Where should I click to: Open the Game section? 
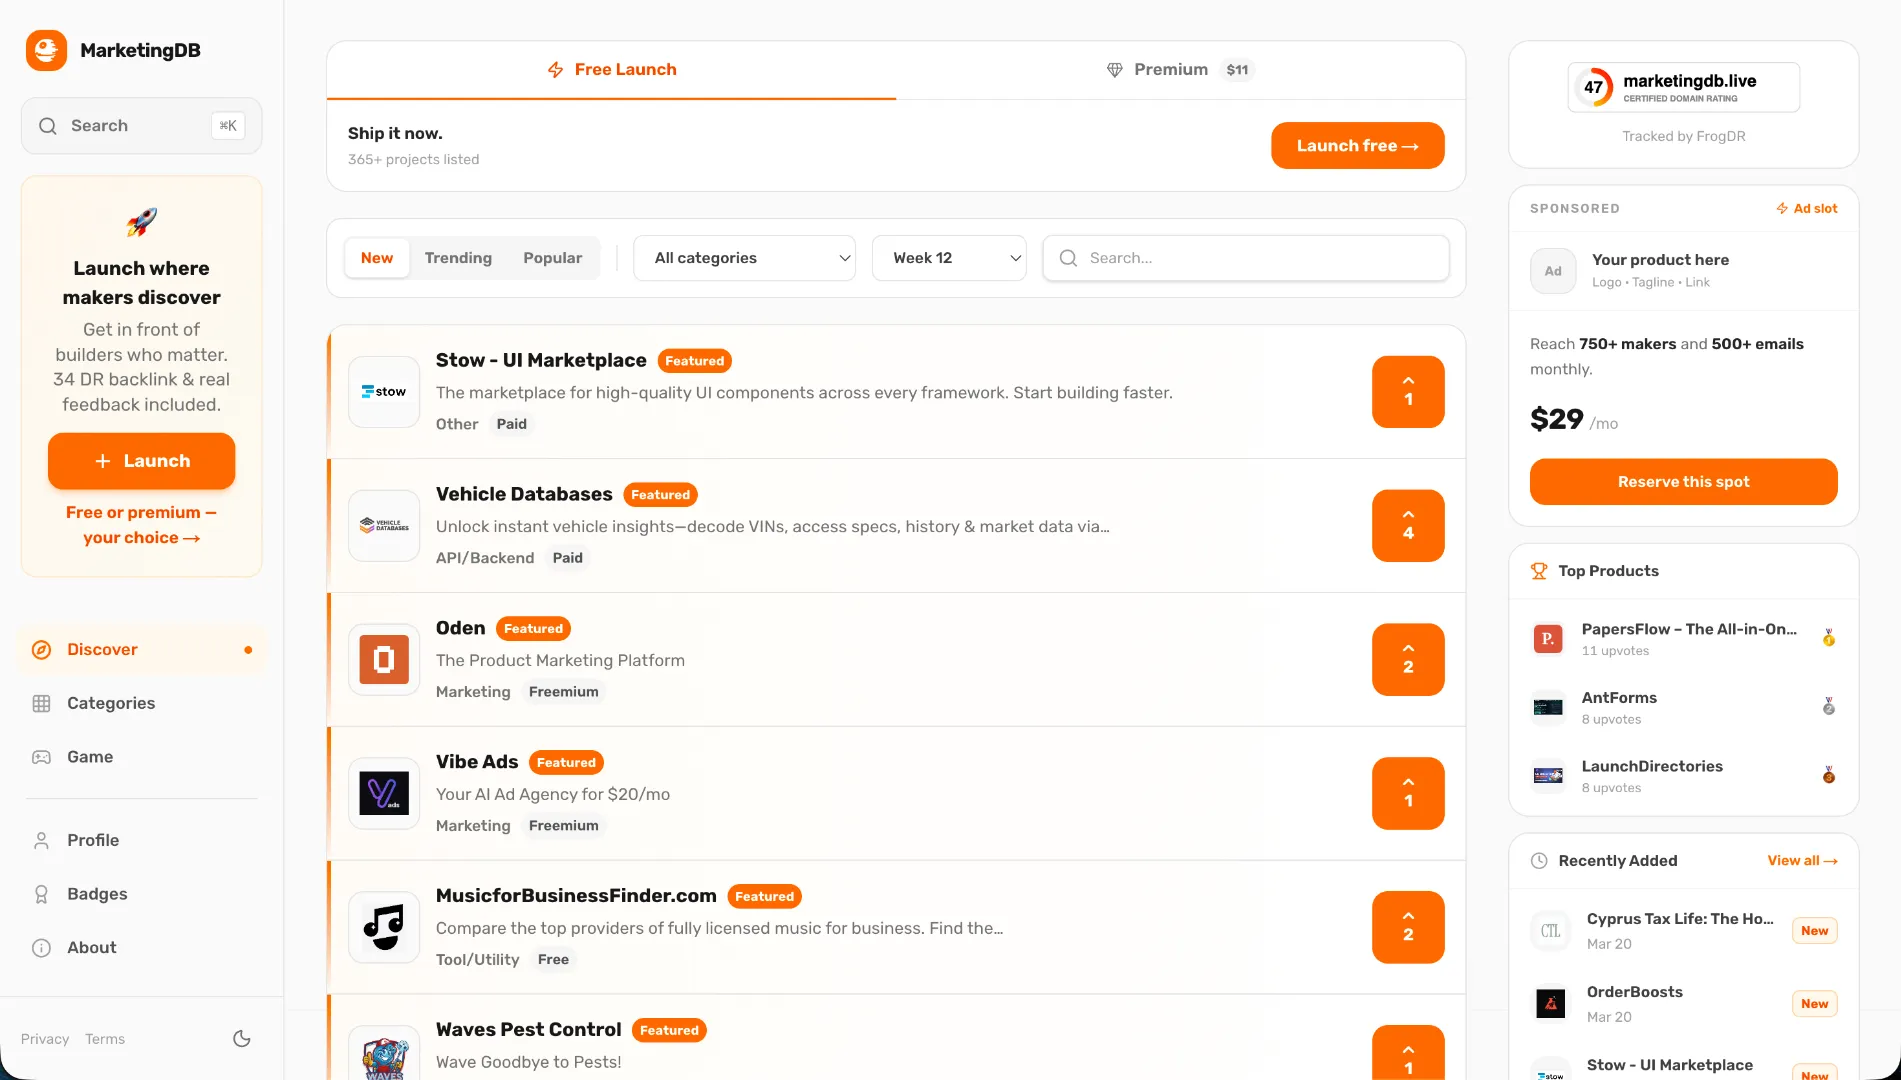[89, 756]
